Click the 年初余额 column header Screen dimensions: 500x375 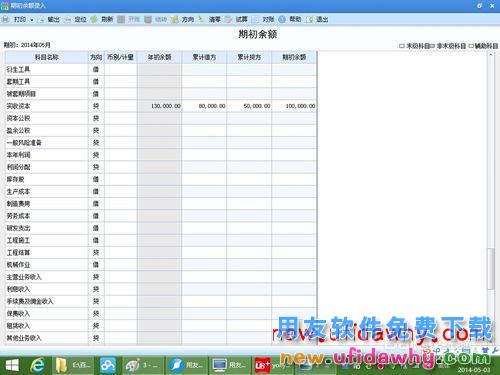pyautogui.click(x=159, y=57)
